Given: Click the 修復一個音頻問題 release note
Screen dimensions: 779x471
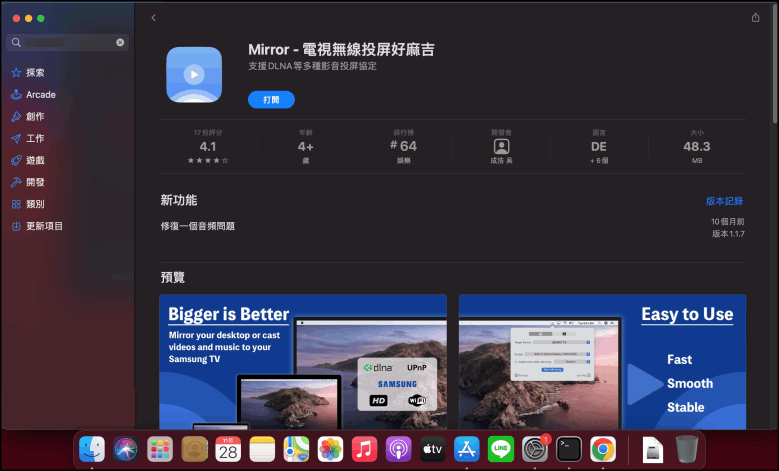Looking at the screenshot, I should pos(197,226).
